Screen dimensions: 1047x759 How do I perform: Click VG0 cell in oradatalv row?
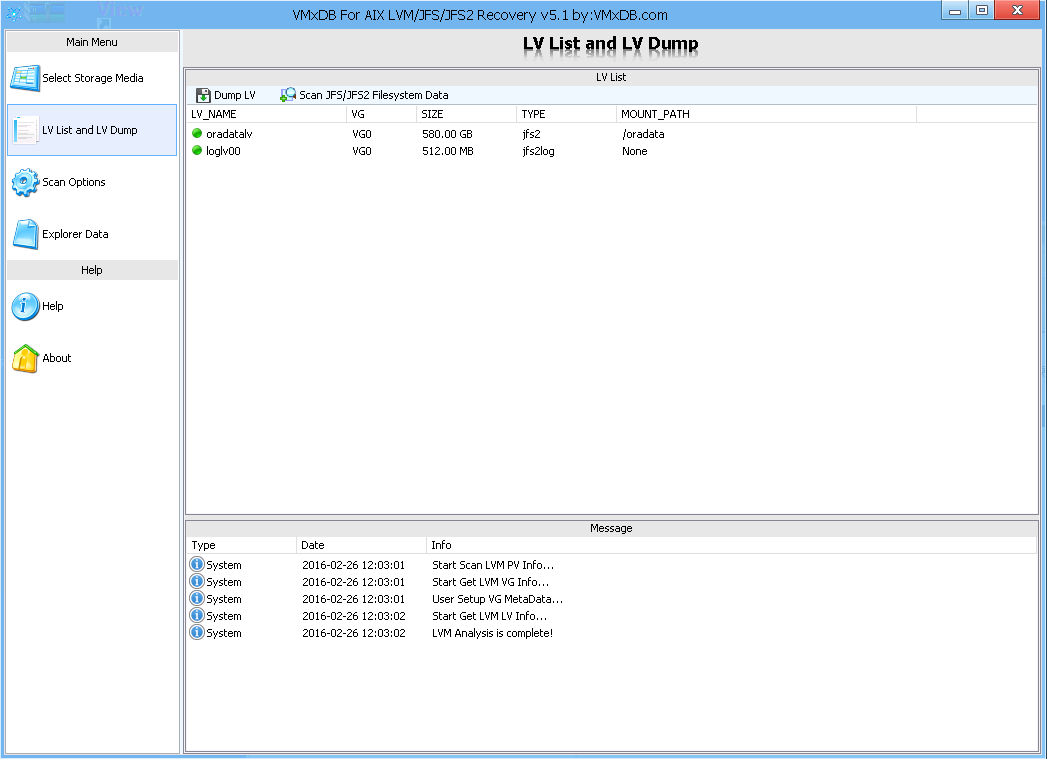[x=361, y=134]
